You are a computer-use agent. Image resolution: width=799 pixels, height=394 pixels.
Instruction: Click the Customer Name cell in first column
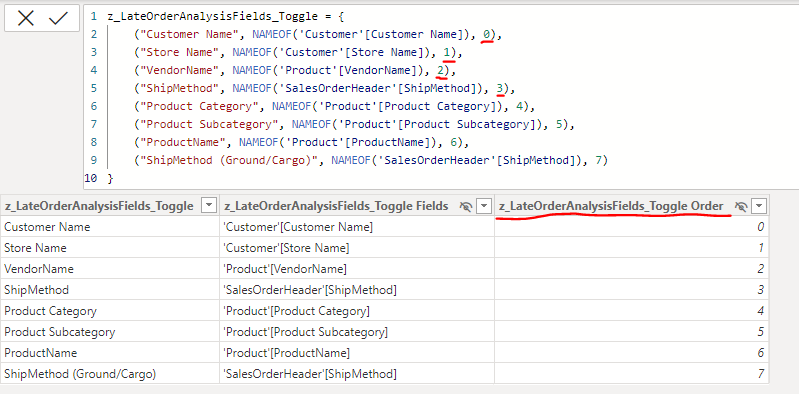(110, 227)
